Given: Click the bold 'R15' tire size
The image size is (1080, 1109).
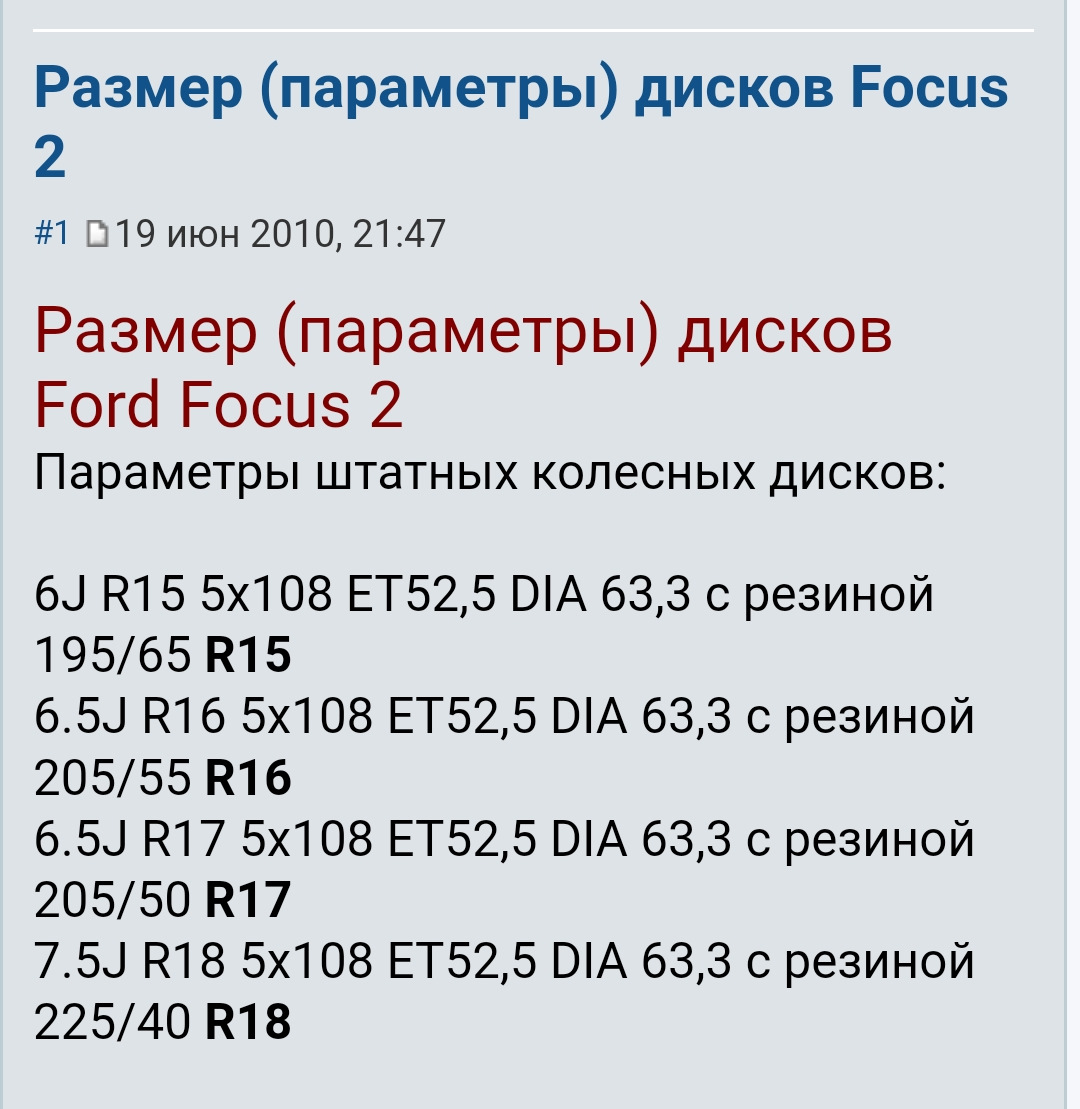Looking at the screenshot, I should pyautogui.click(x=248, y=654).
